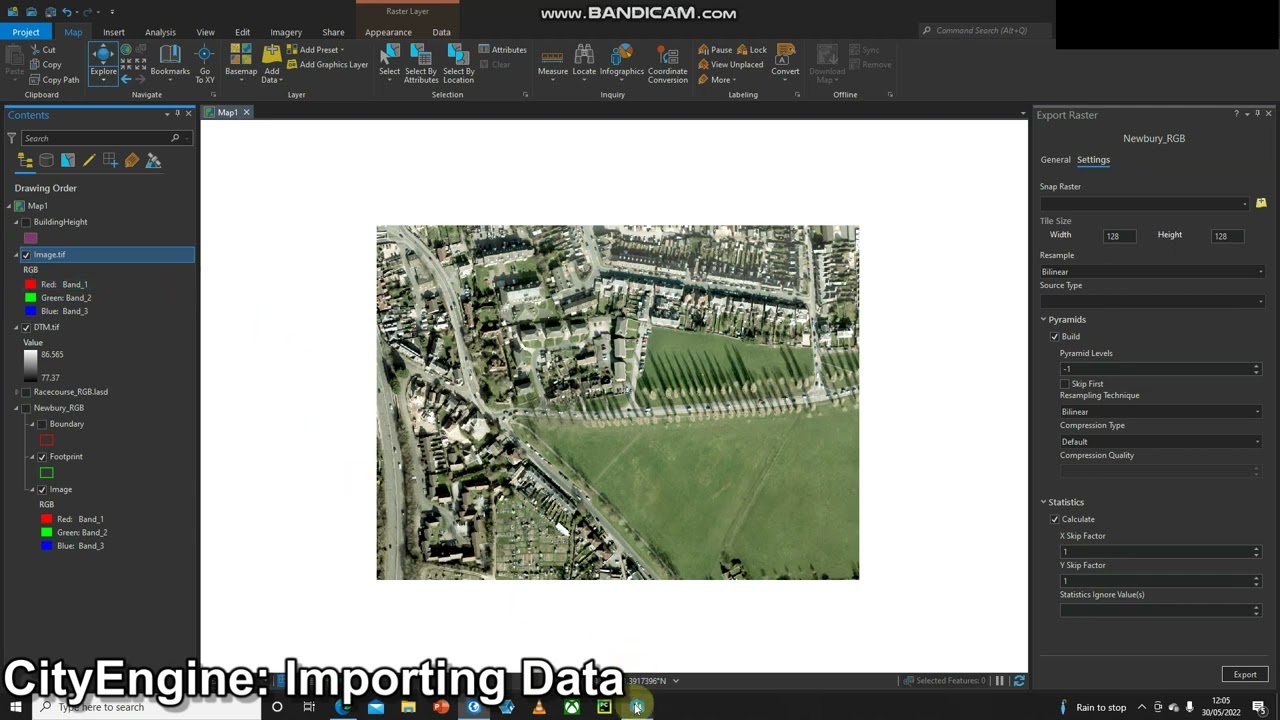Toggle BuildingHeight layer visibility
Screen dimensions: 1280x720
(x=26, y=222)
